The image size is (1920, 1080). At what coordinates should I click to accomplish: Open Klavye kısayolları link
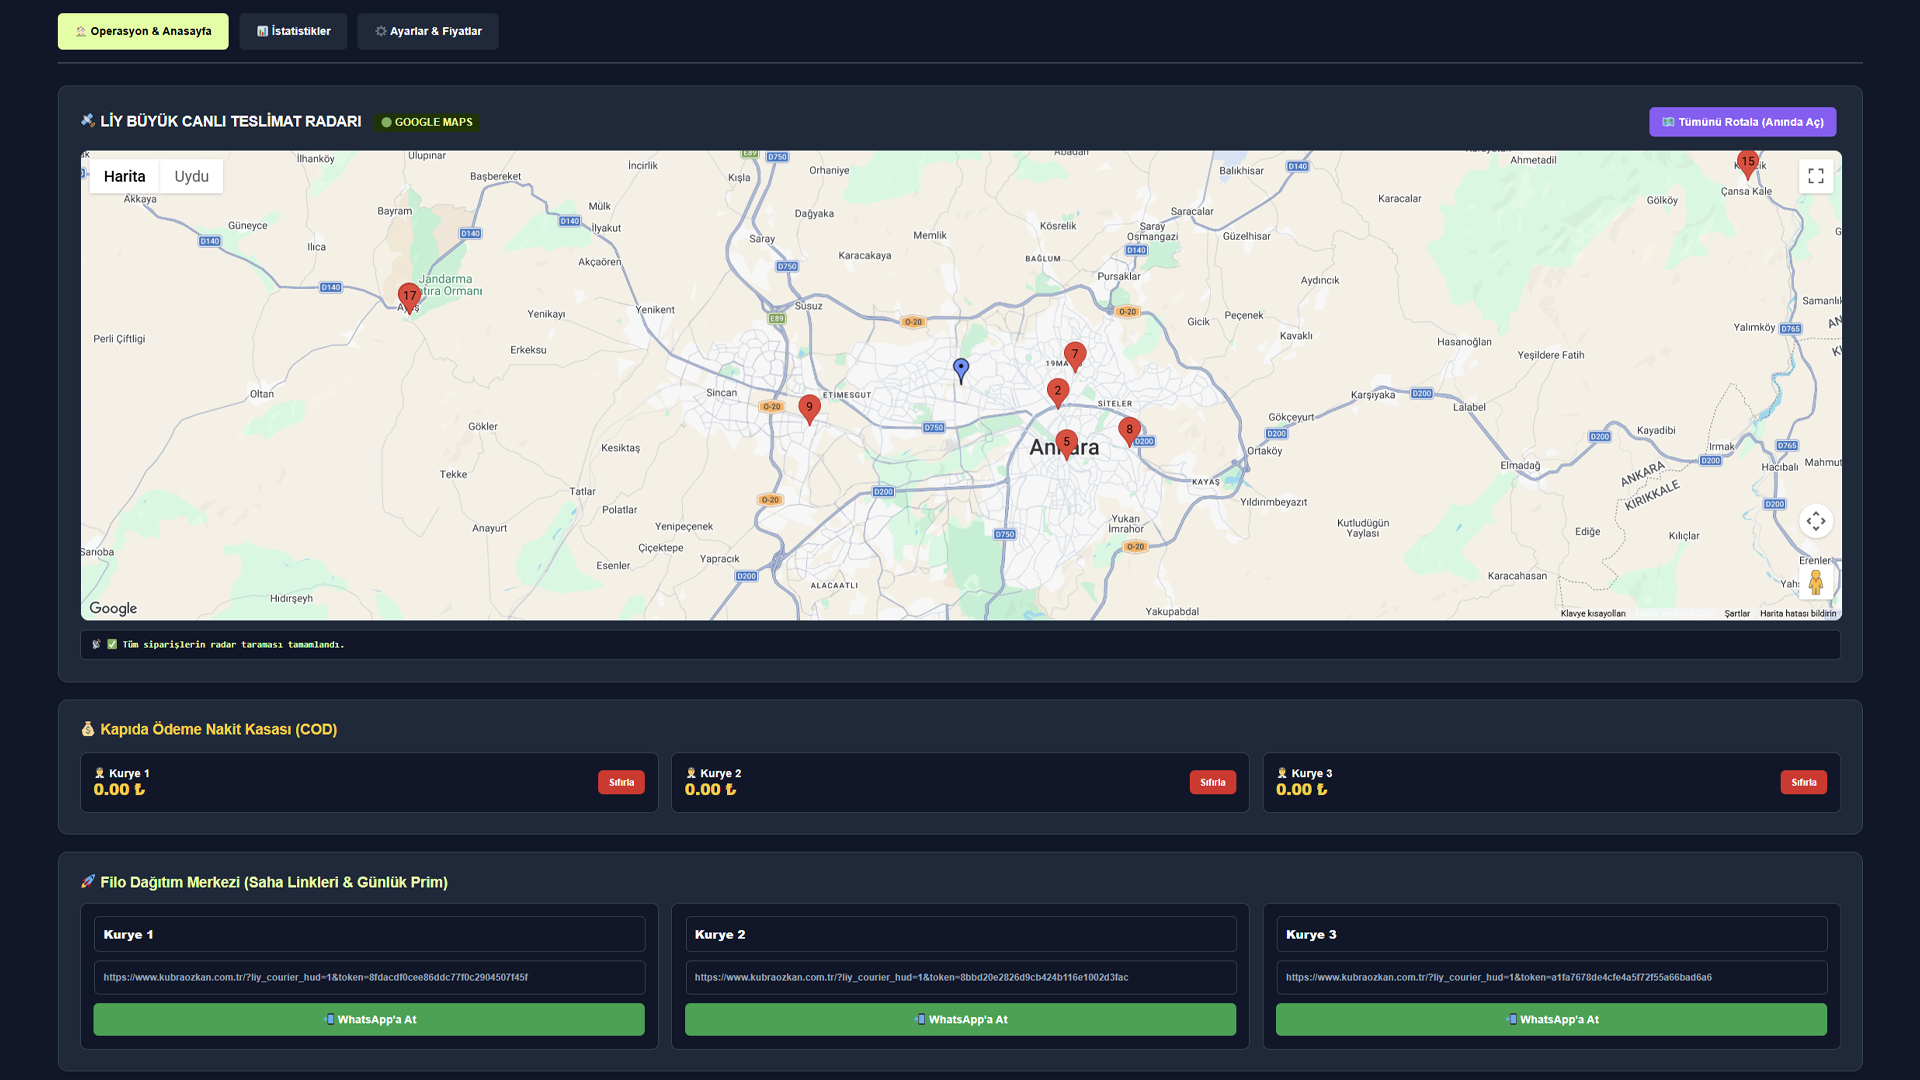click(x=1593, y=614)
